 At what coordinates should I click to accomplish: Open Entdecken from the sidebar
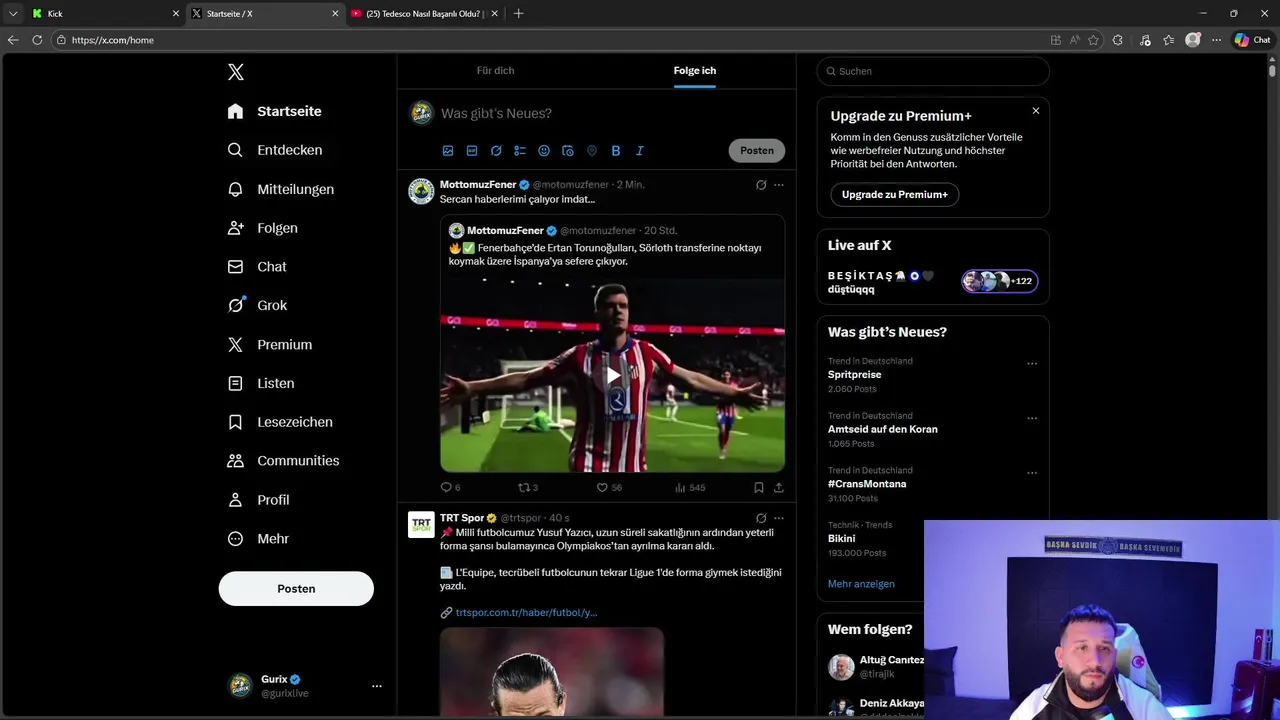point(274,150)
